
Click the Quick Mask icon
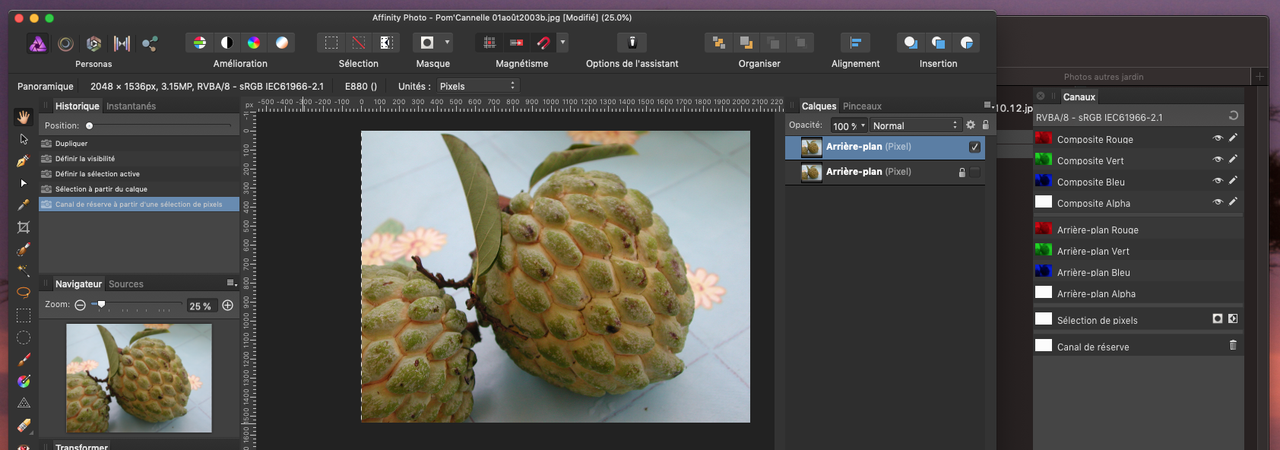tap(427, 43)
